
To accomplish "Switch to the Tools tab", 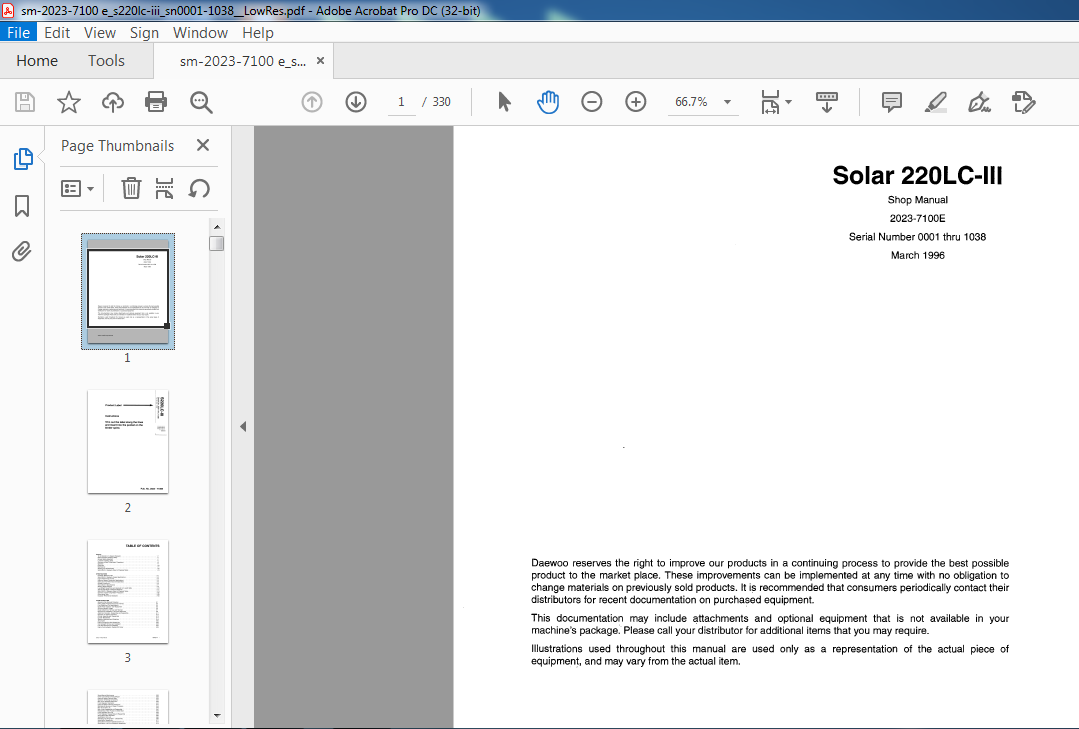I will click(x=106, y=61).
